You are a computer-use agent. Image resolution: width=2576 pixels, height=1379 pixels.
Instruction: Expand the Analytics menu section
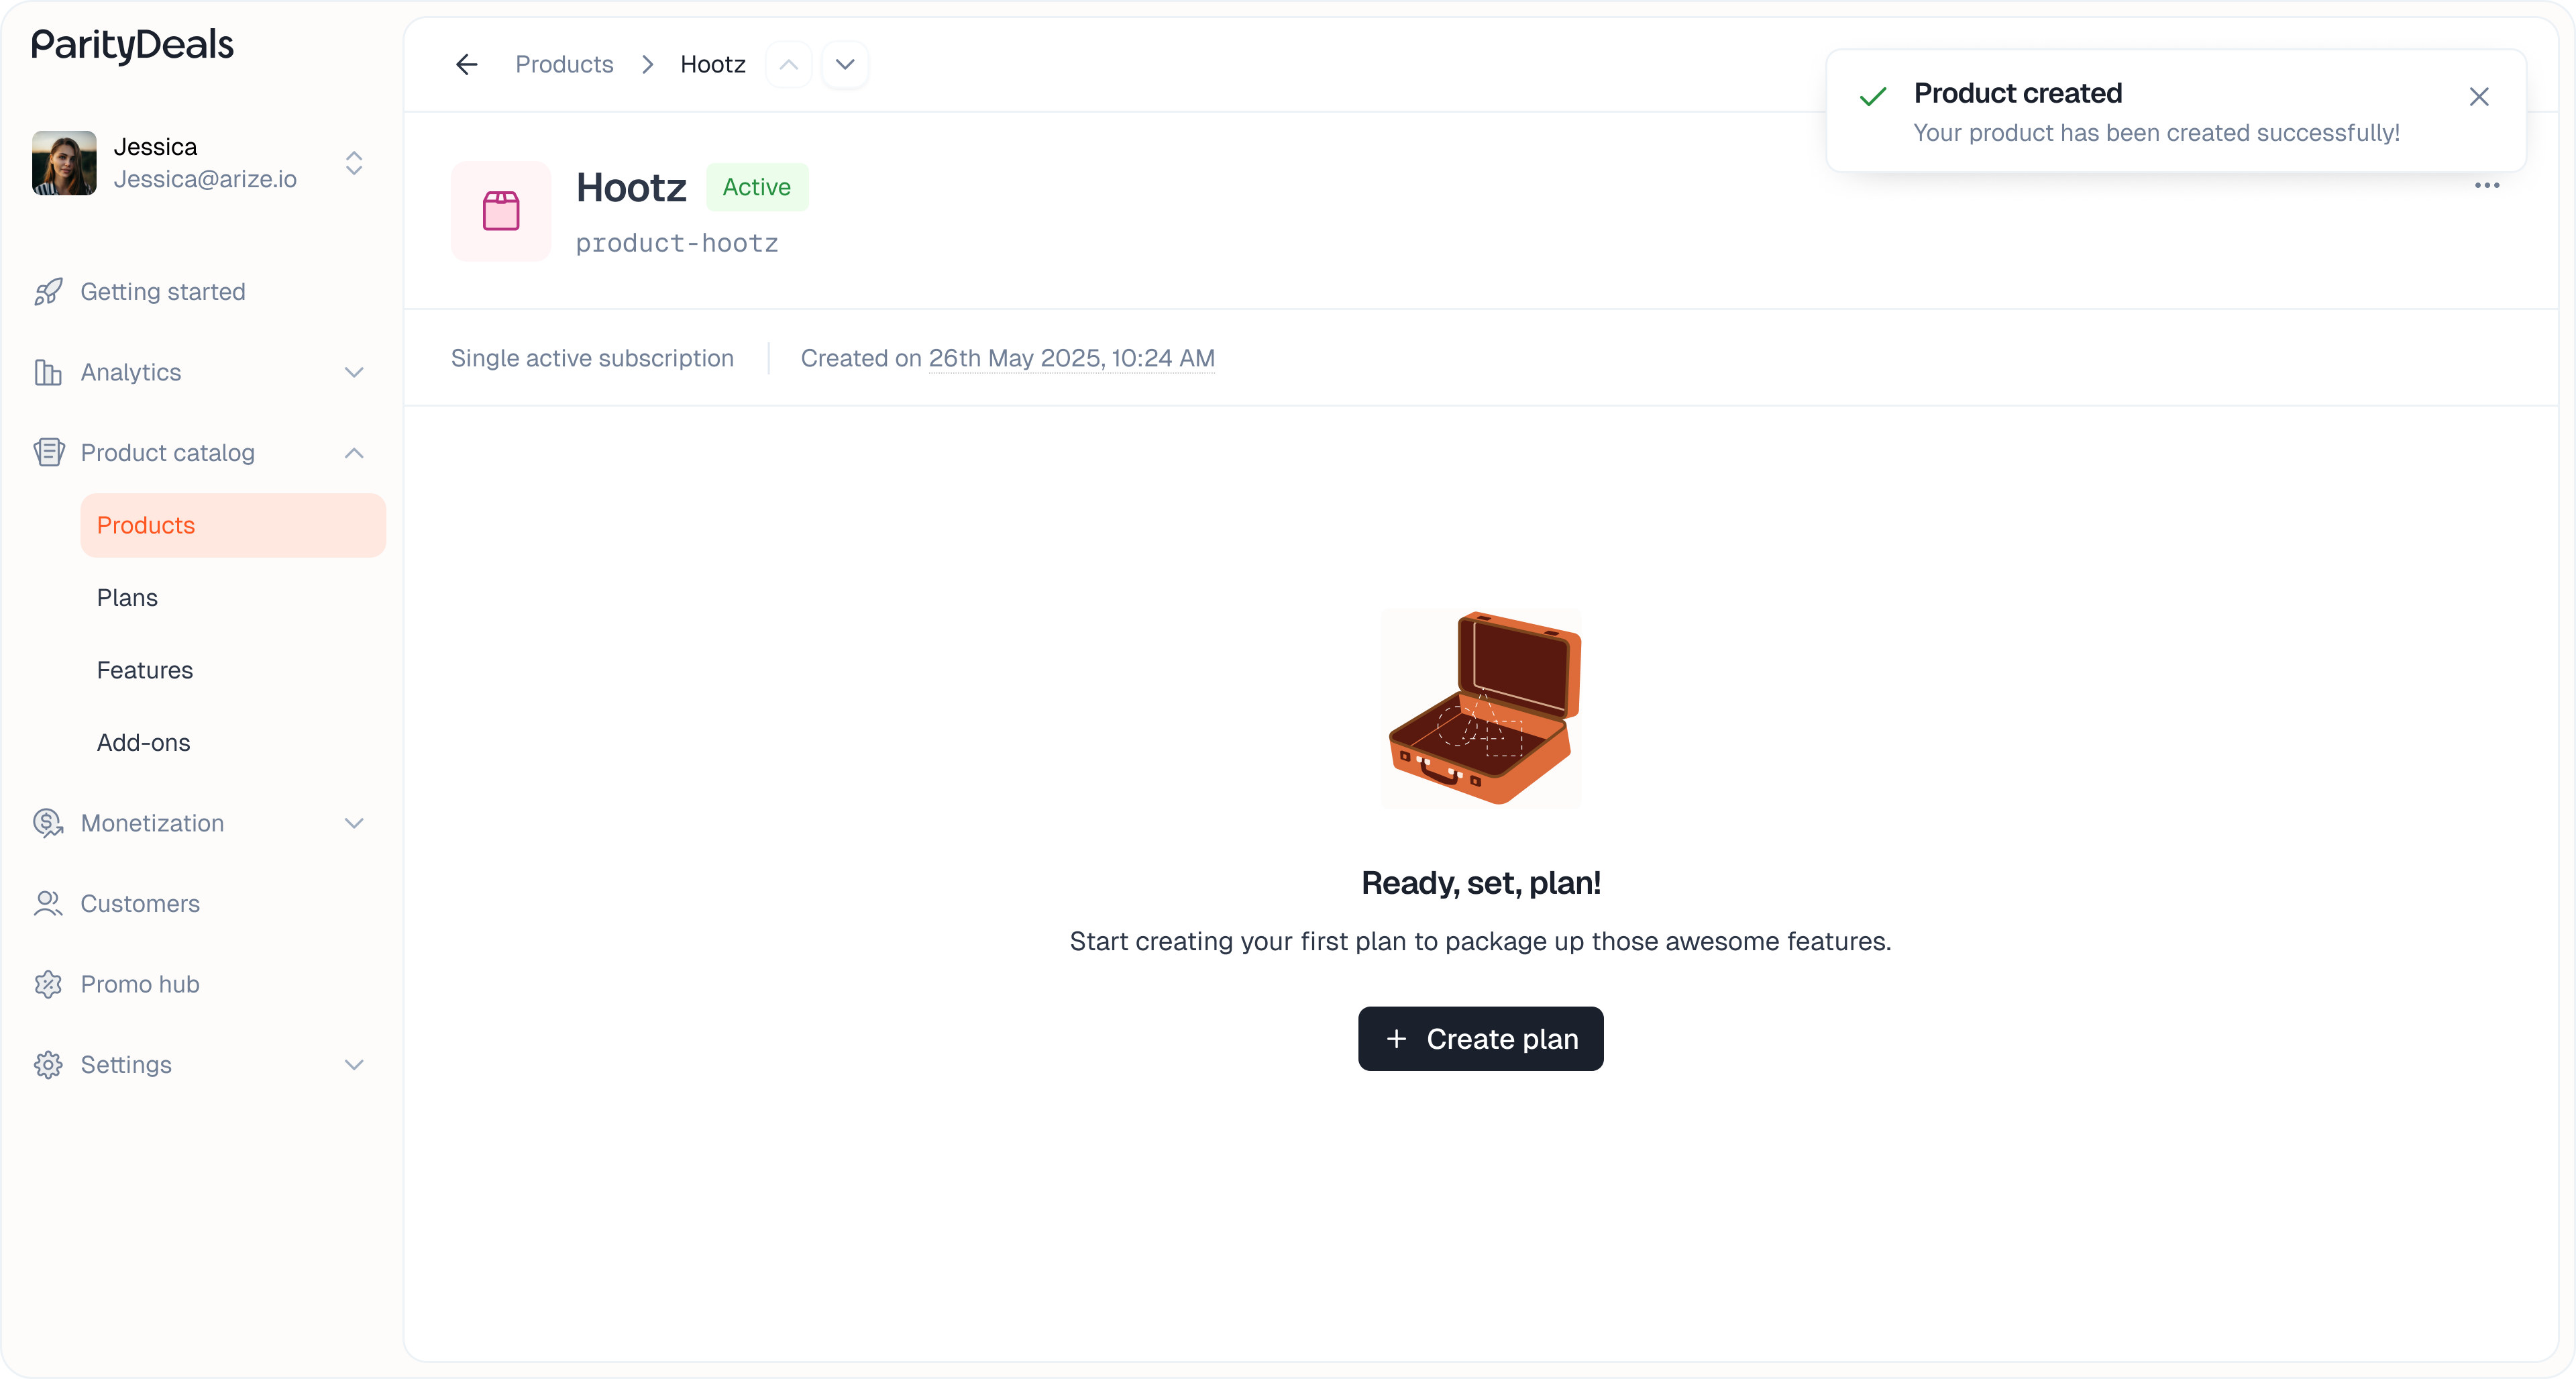pos(353,373)
